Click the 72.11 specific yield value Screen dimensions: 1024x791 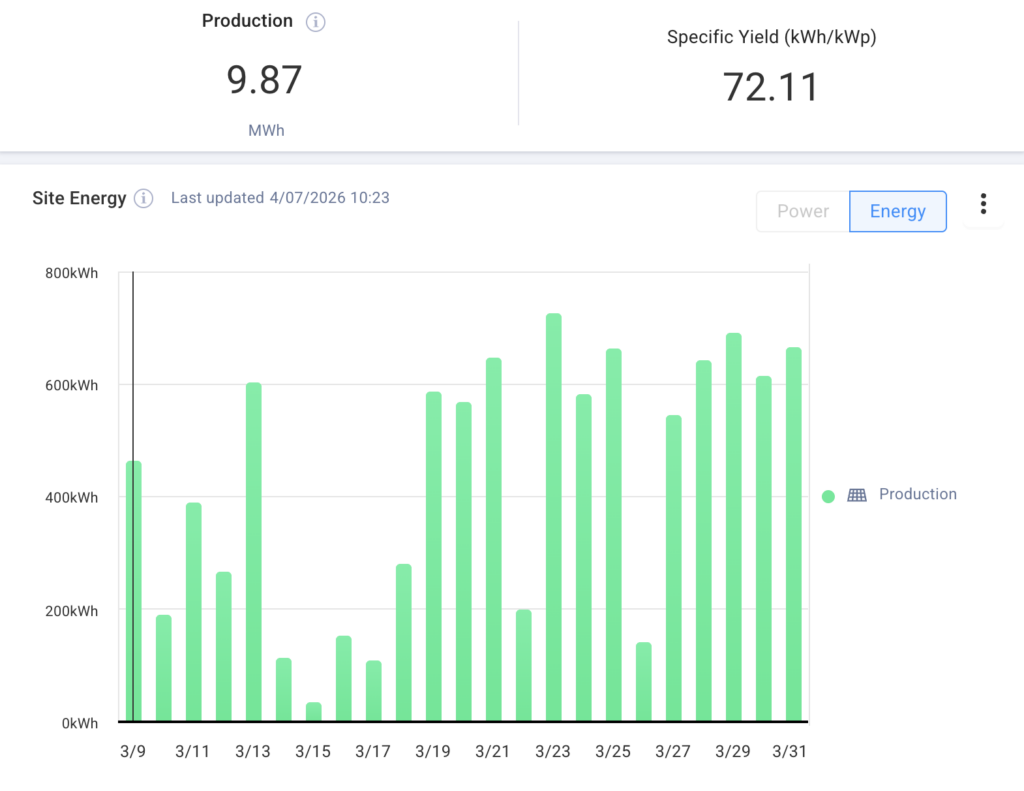(770, 87)
